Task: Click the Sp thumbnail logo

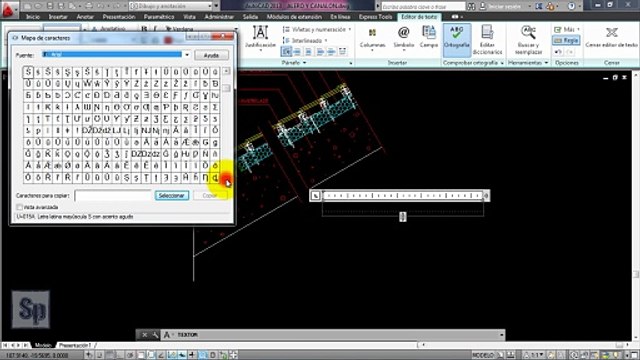Action: click(31, 309)
